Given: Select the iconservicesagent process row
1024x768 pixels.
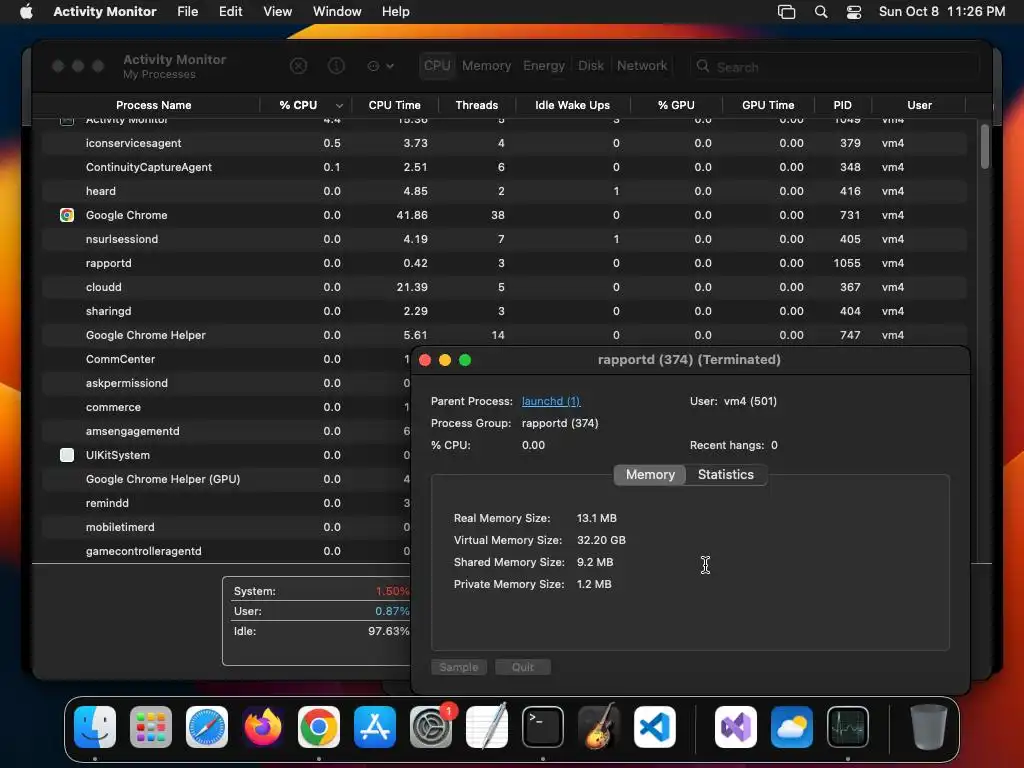Looking at the screenshot, I should click(x=504, y=143).
